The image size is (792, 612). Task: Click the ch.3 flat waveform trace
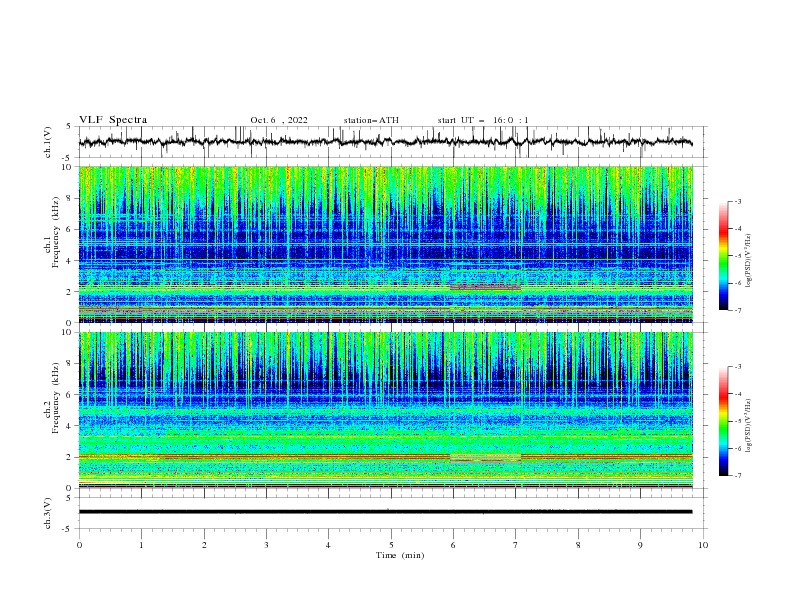click(x=385, y=512)
